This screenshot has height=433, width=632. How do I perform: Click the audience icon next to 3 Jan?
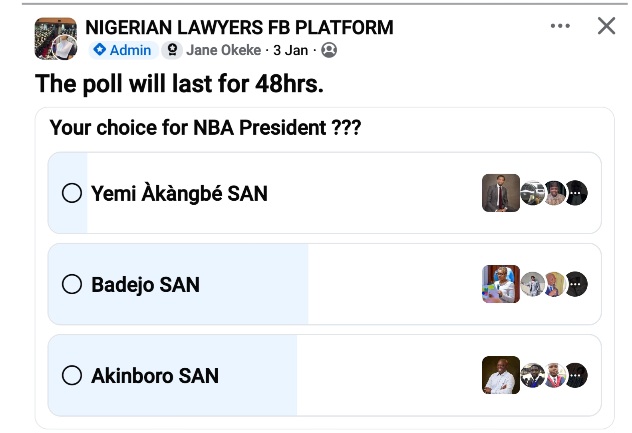point(329,50)
